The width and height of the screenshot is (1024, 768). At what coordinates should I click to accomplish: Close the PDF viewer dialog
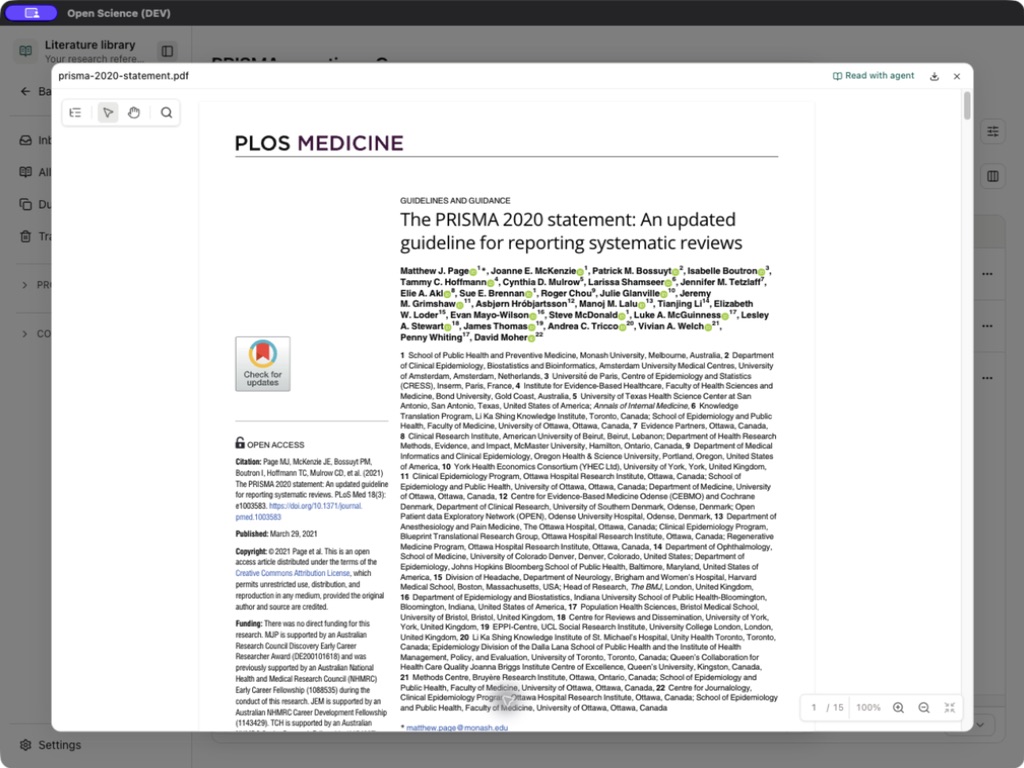pos(957,76)
